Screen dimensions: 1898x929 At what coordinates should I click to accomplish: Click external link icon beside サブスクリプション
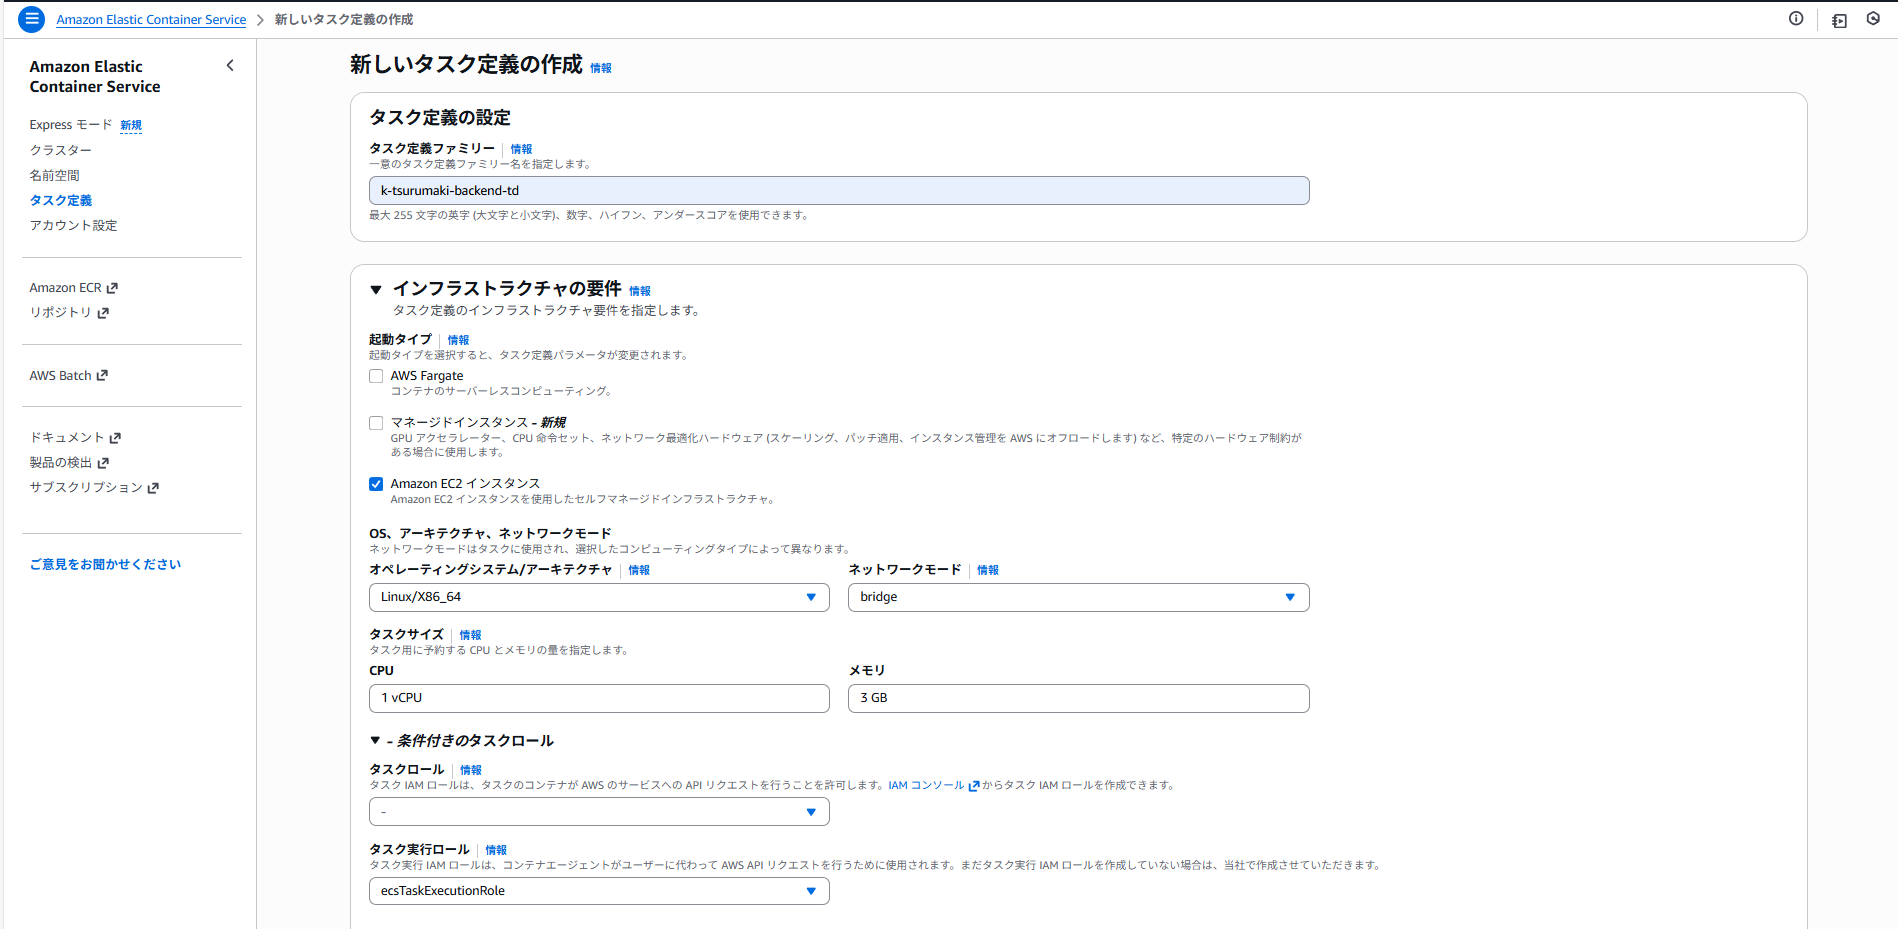coord(153,488)
